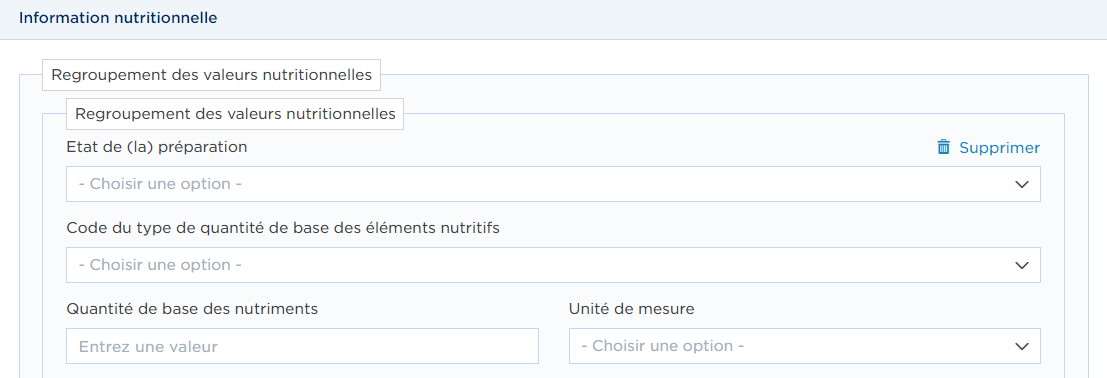
Task: Click the chevron arrow of Etat de préparation field
Action: click(x=1021, y=184)
